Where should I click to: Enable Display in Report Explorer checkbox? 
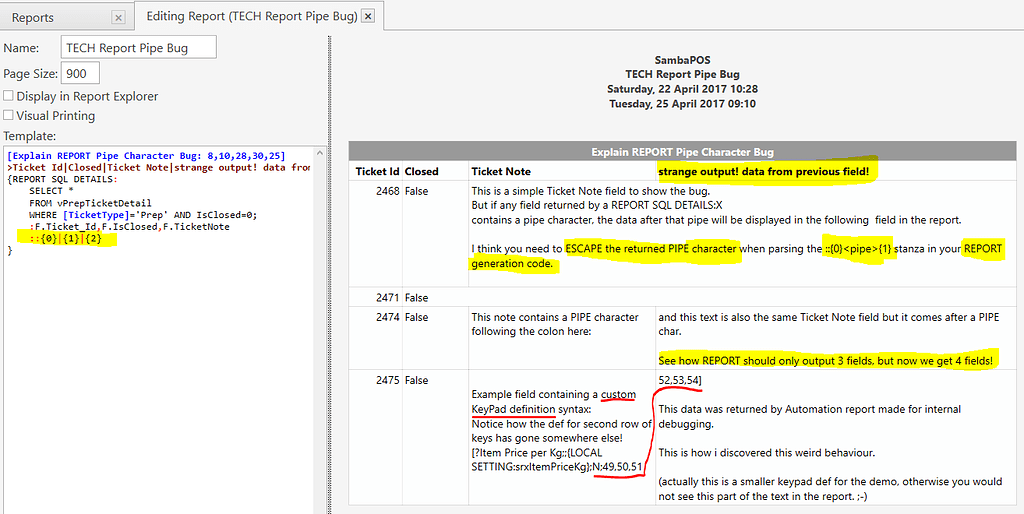tap(8, 96)
